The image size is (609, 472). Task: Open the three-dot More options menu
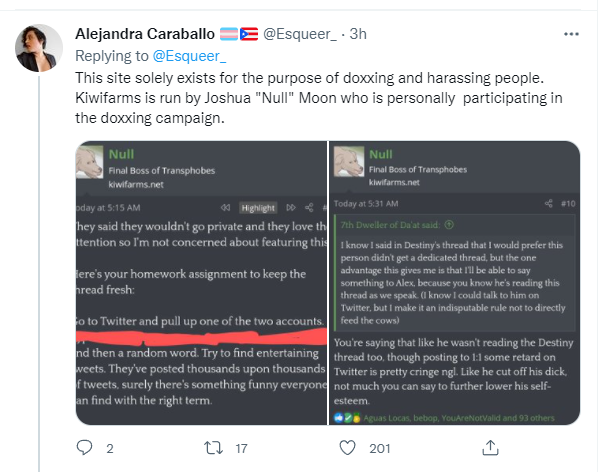pos(570,33)
